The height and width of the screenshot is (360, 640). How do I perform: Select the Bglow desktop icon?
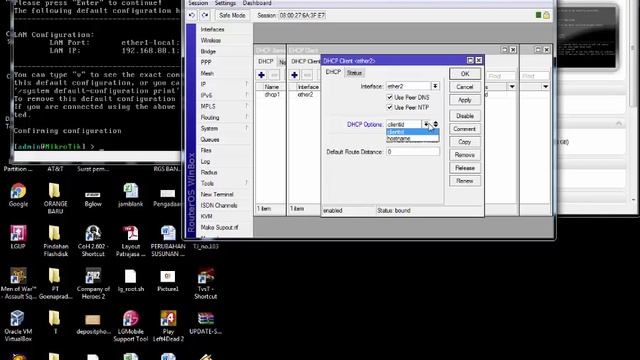point(93,194)
